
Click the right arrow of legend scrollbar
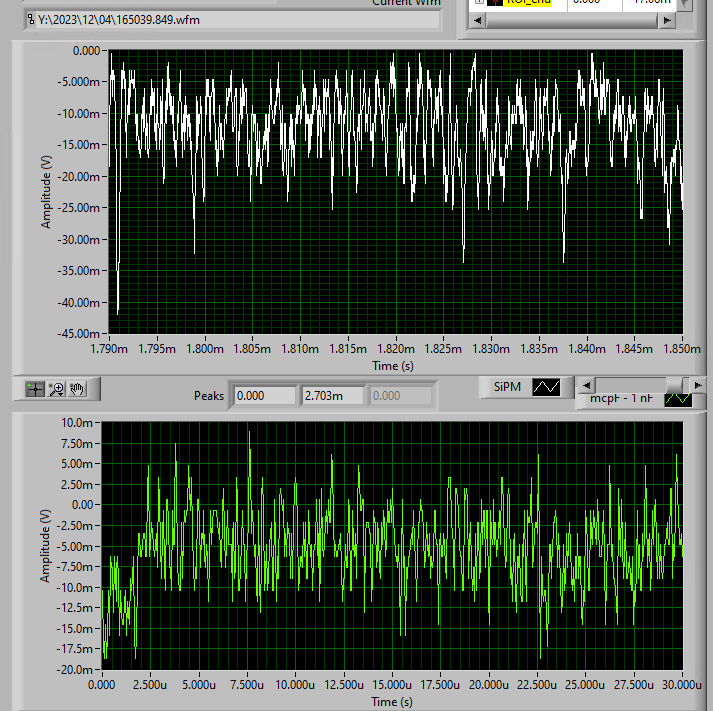(698, 385)
